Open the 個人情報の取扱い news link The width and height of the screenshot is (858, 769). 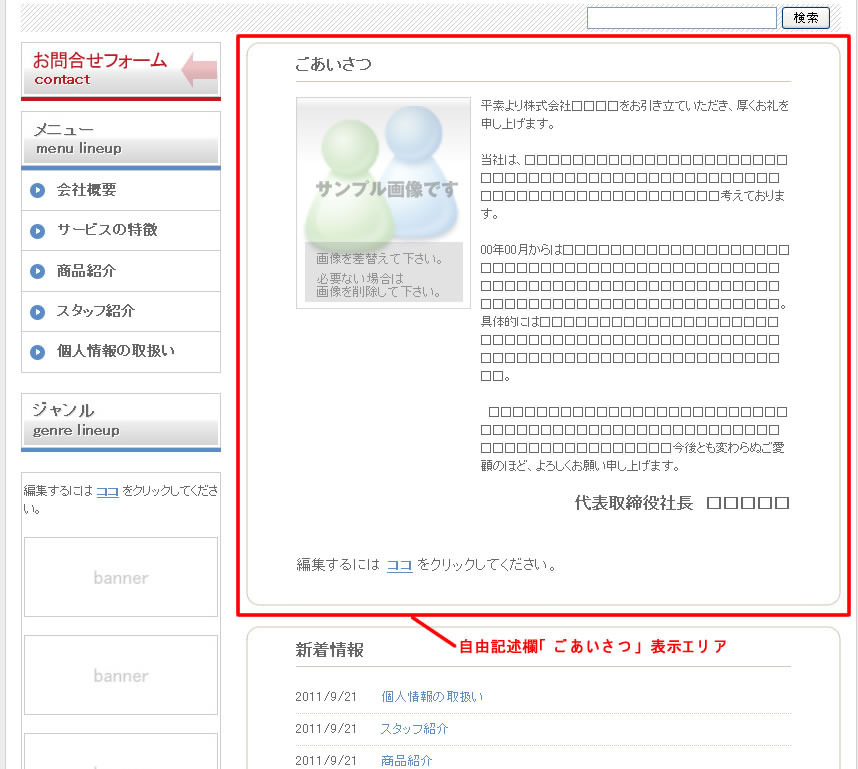pyautogui.click(x=432, y=694)
